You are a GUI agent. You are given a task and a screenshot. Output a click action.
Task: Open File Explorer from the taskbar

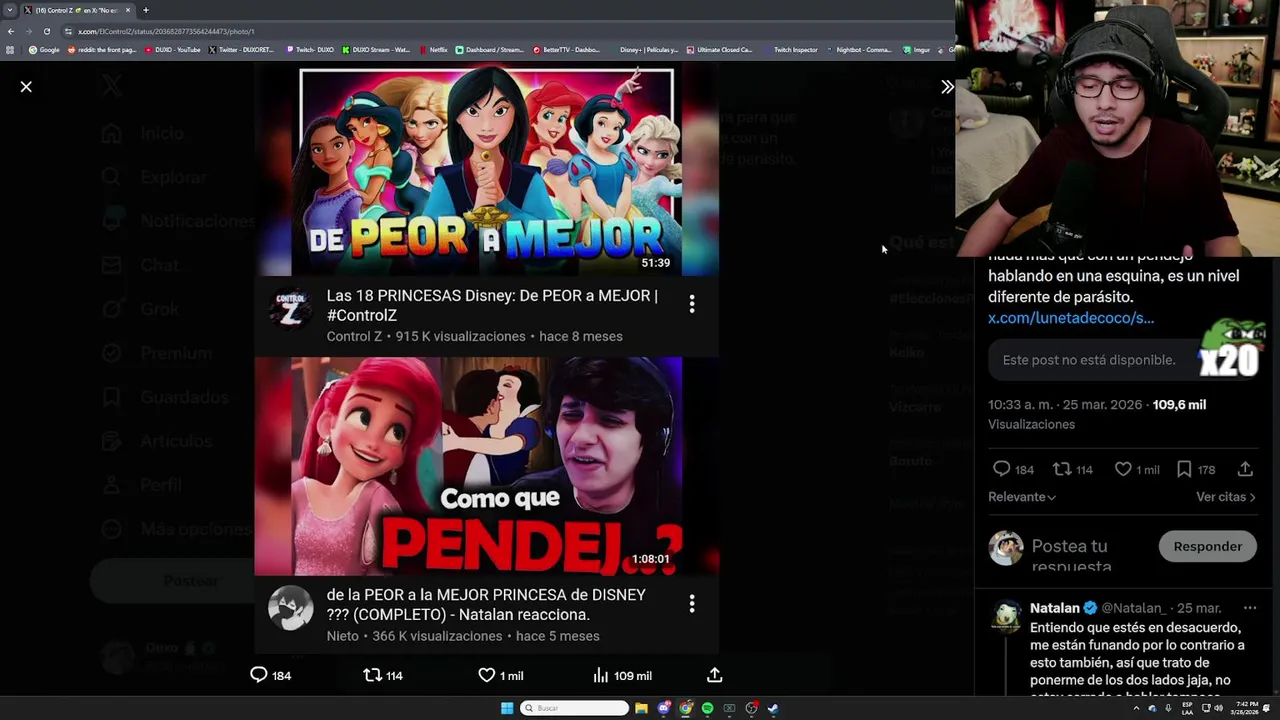point(641,708)
